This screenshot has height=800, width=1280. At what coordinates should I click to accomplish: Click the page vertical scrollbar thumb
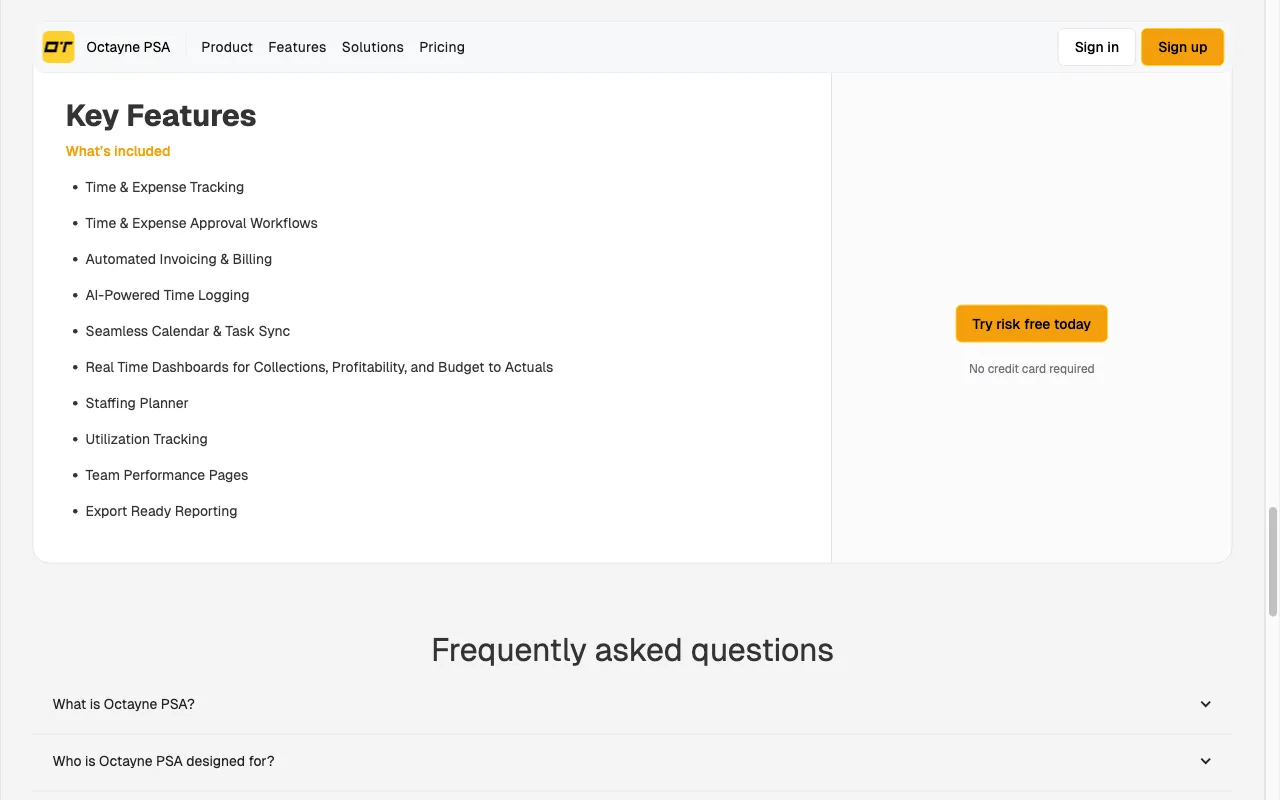tap(1273, 561)
